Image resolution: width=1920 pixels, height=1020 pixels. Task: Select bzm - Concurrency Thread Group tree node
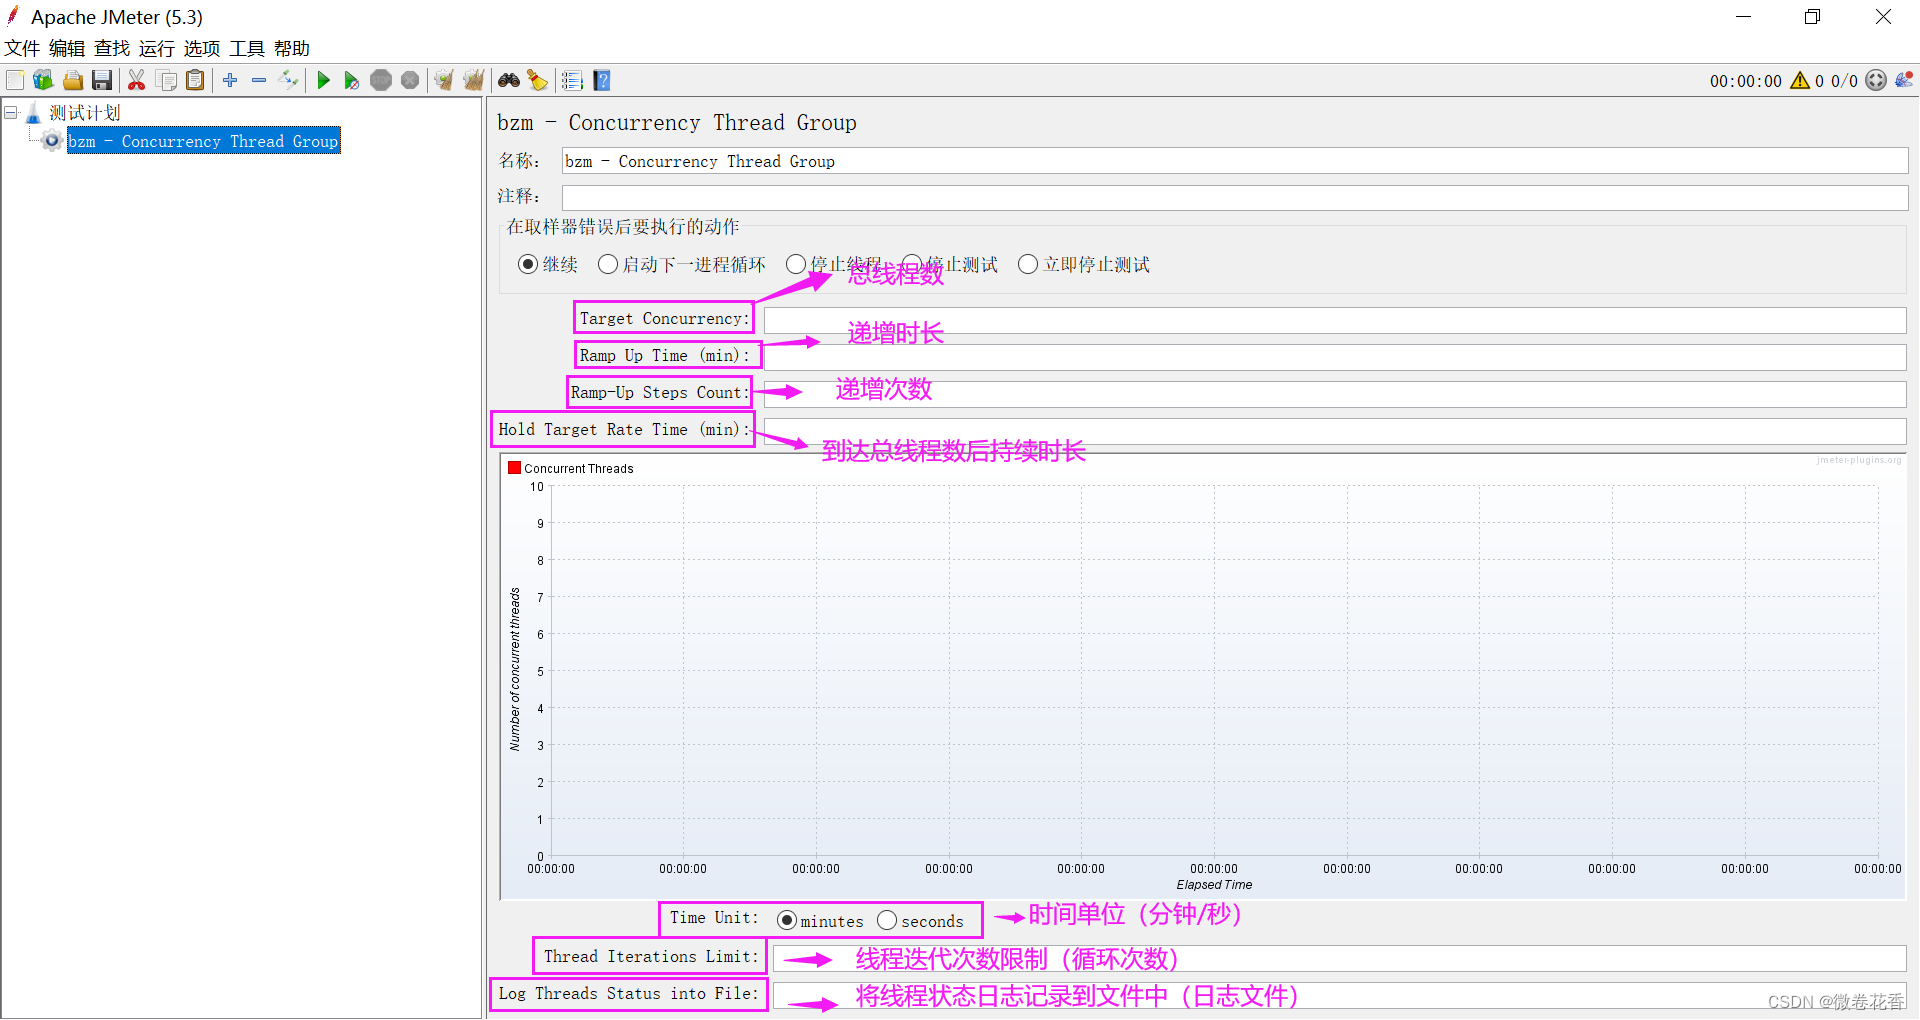point(204,141)
